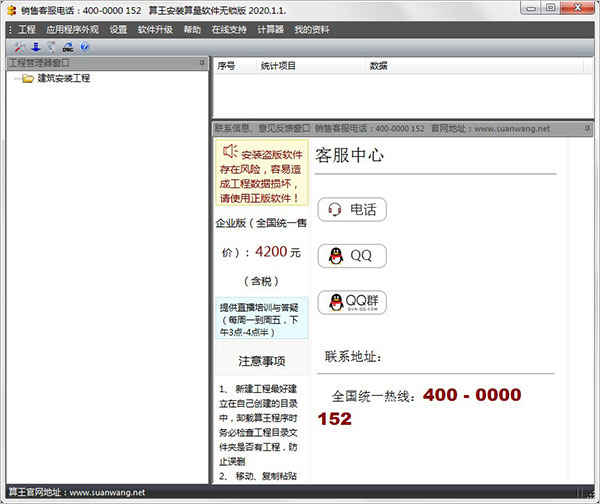The width and height of the screenshot is (600, 504).
Task: Select the 建筑安装工程 folder in tree
Action: point(63,78)
